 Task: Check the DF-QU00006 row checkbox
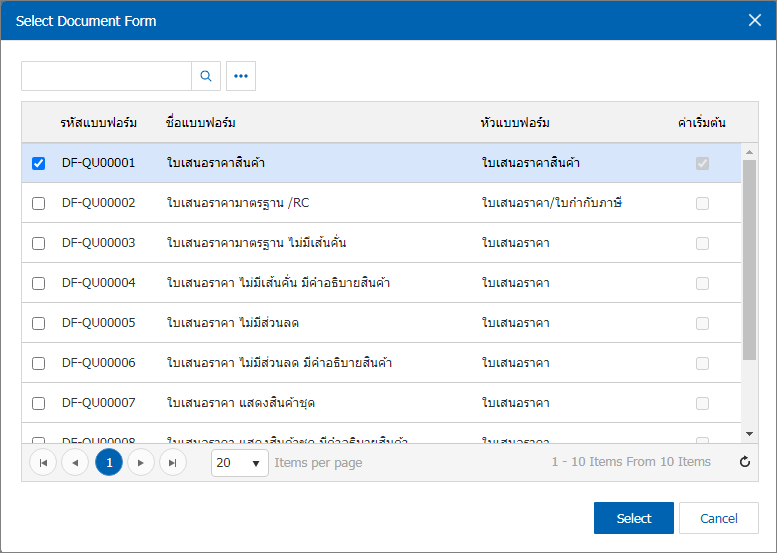click(x=38, y=363)
